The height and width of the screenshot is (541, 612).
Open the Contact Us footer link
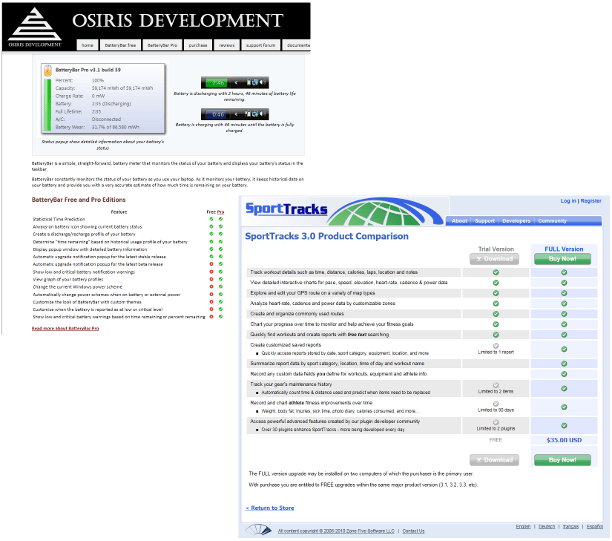pyautogui.click(x=413, y=531)
